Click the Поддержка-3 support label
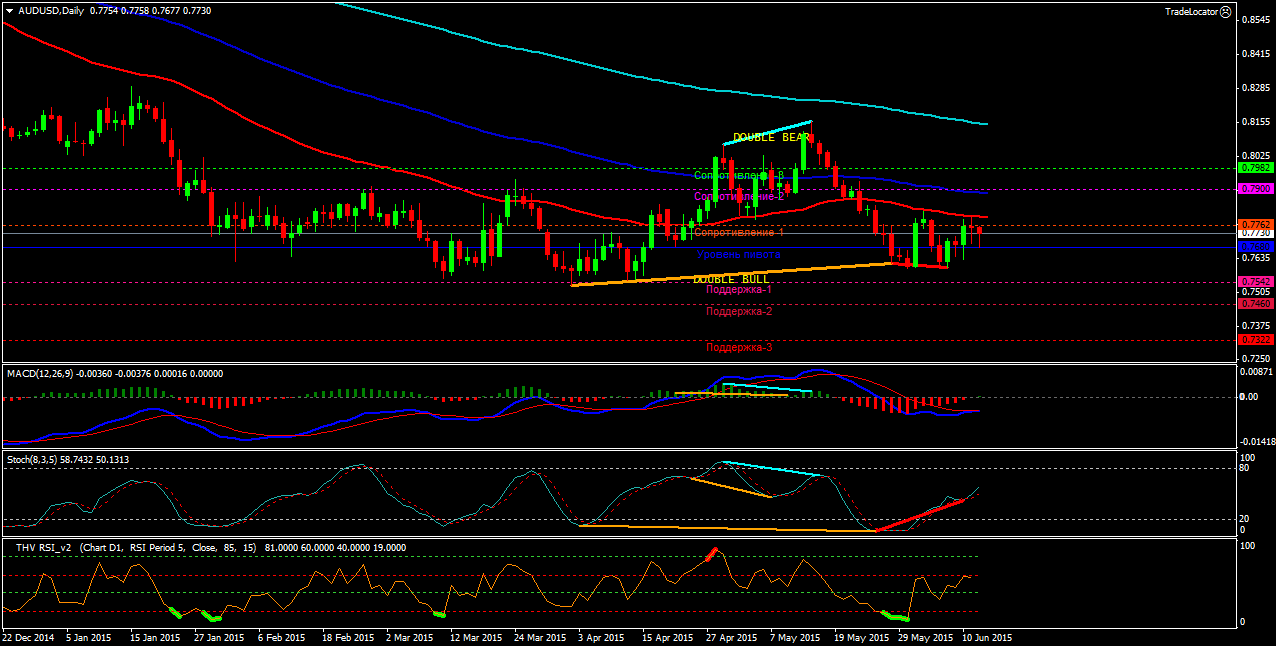 [739, 348]
